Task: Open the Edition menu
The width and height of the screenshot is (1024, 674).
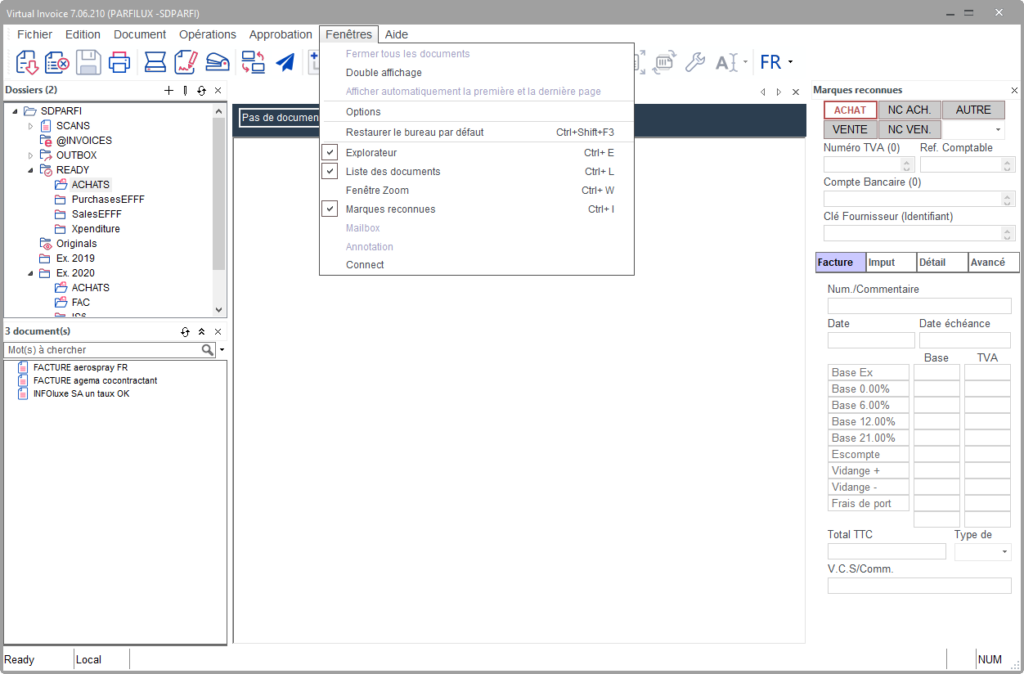Action: pyautogui.click(x=83, y=35)
